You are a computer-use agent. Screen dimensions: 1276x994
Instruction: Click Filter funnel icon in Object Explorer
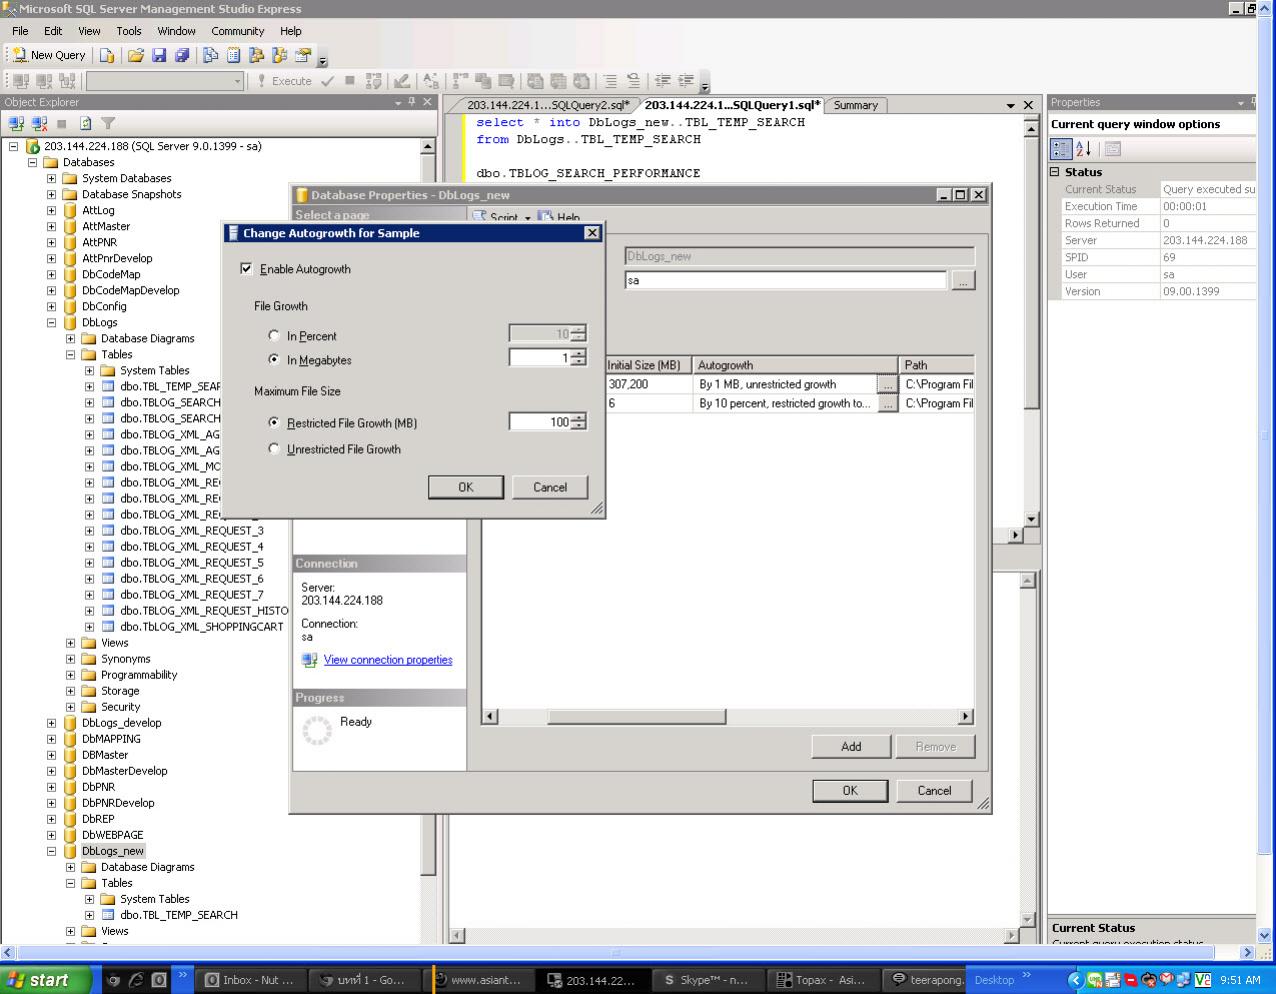108,123
